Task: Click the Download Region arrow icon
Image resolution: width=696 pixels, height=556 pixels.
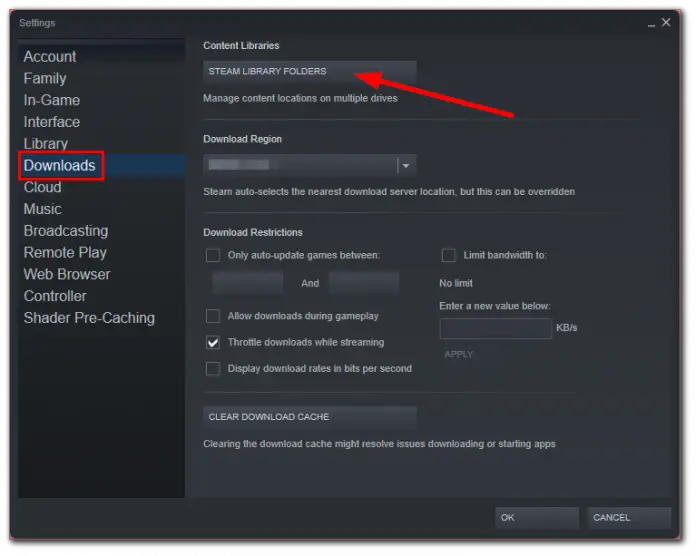Action: tap(406, 166)
